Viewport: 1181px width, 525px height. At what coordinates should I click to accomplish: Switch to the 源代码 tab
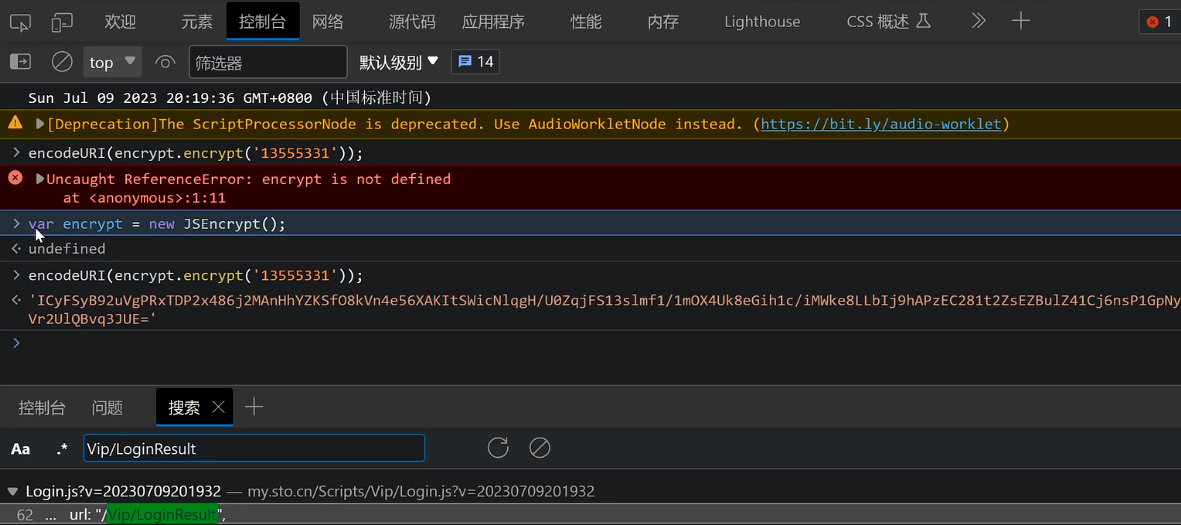412,22
